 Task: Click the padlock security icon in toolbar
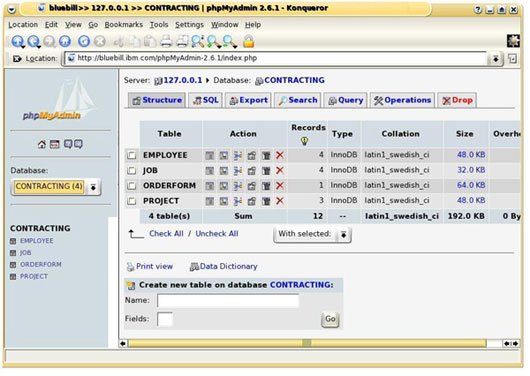248,41
